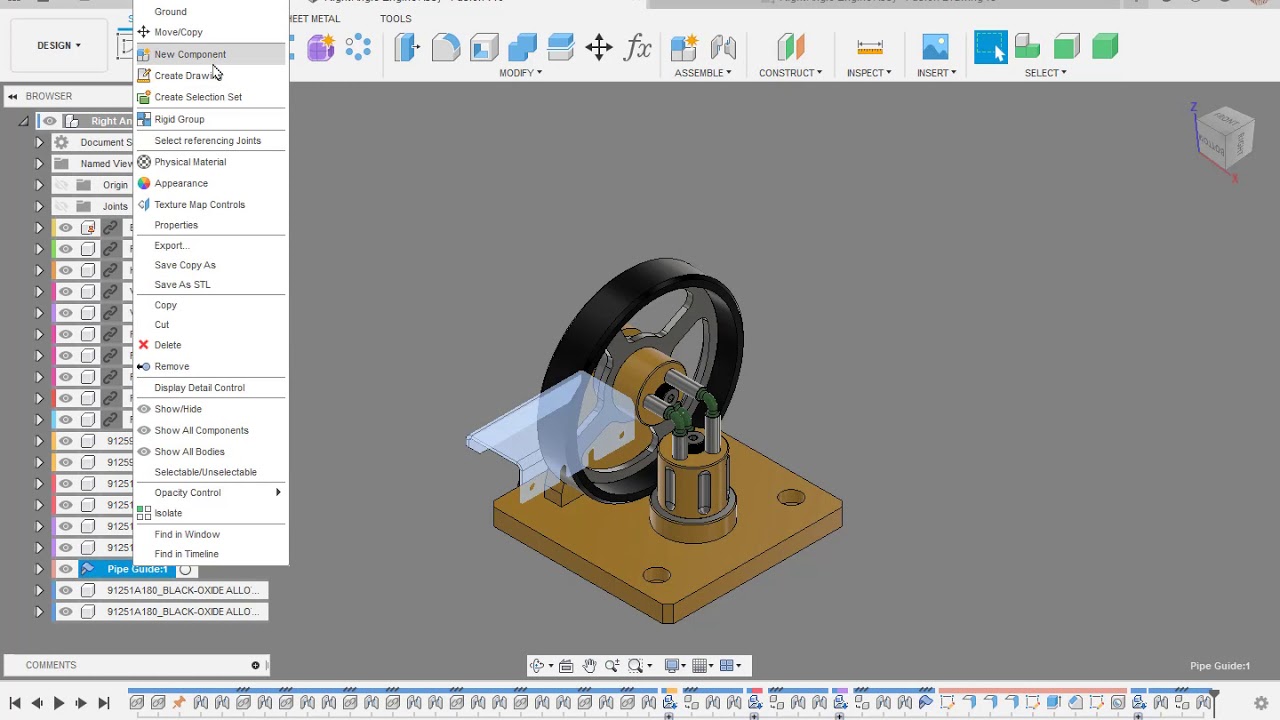Activate Pipe Guide:1 component radio button

[x=185, y=570]
